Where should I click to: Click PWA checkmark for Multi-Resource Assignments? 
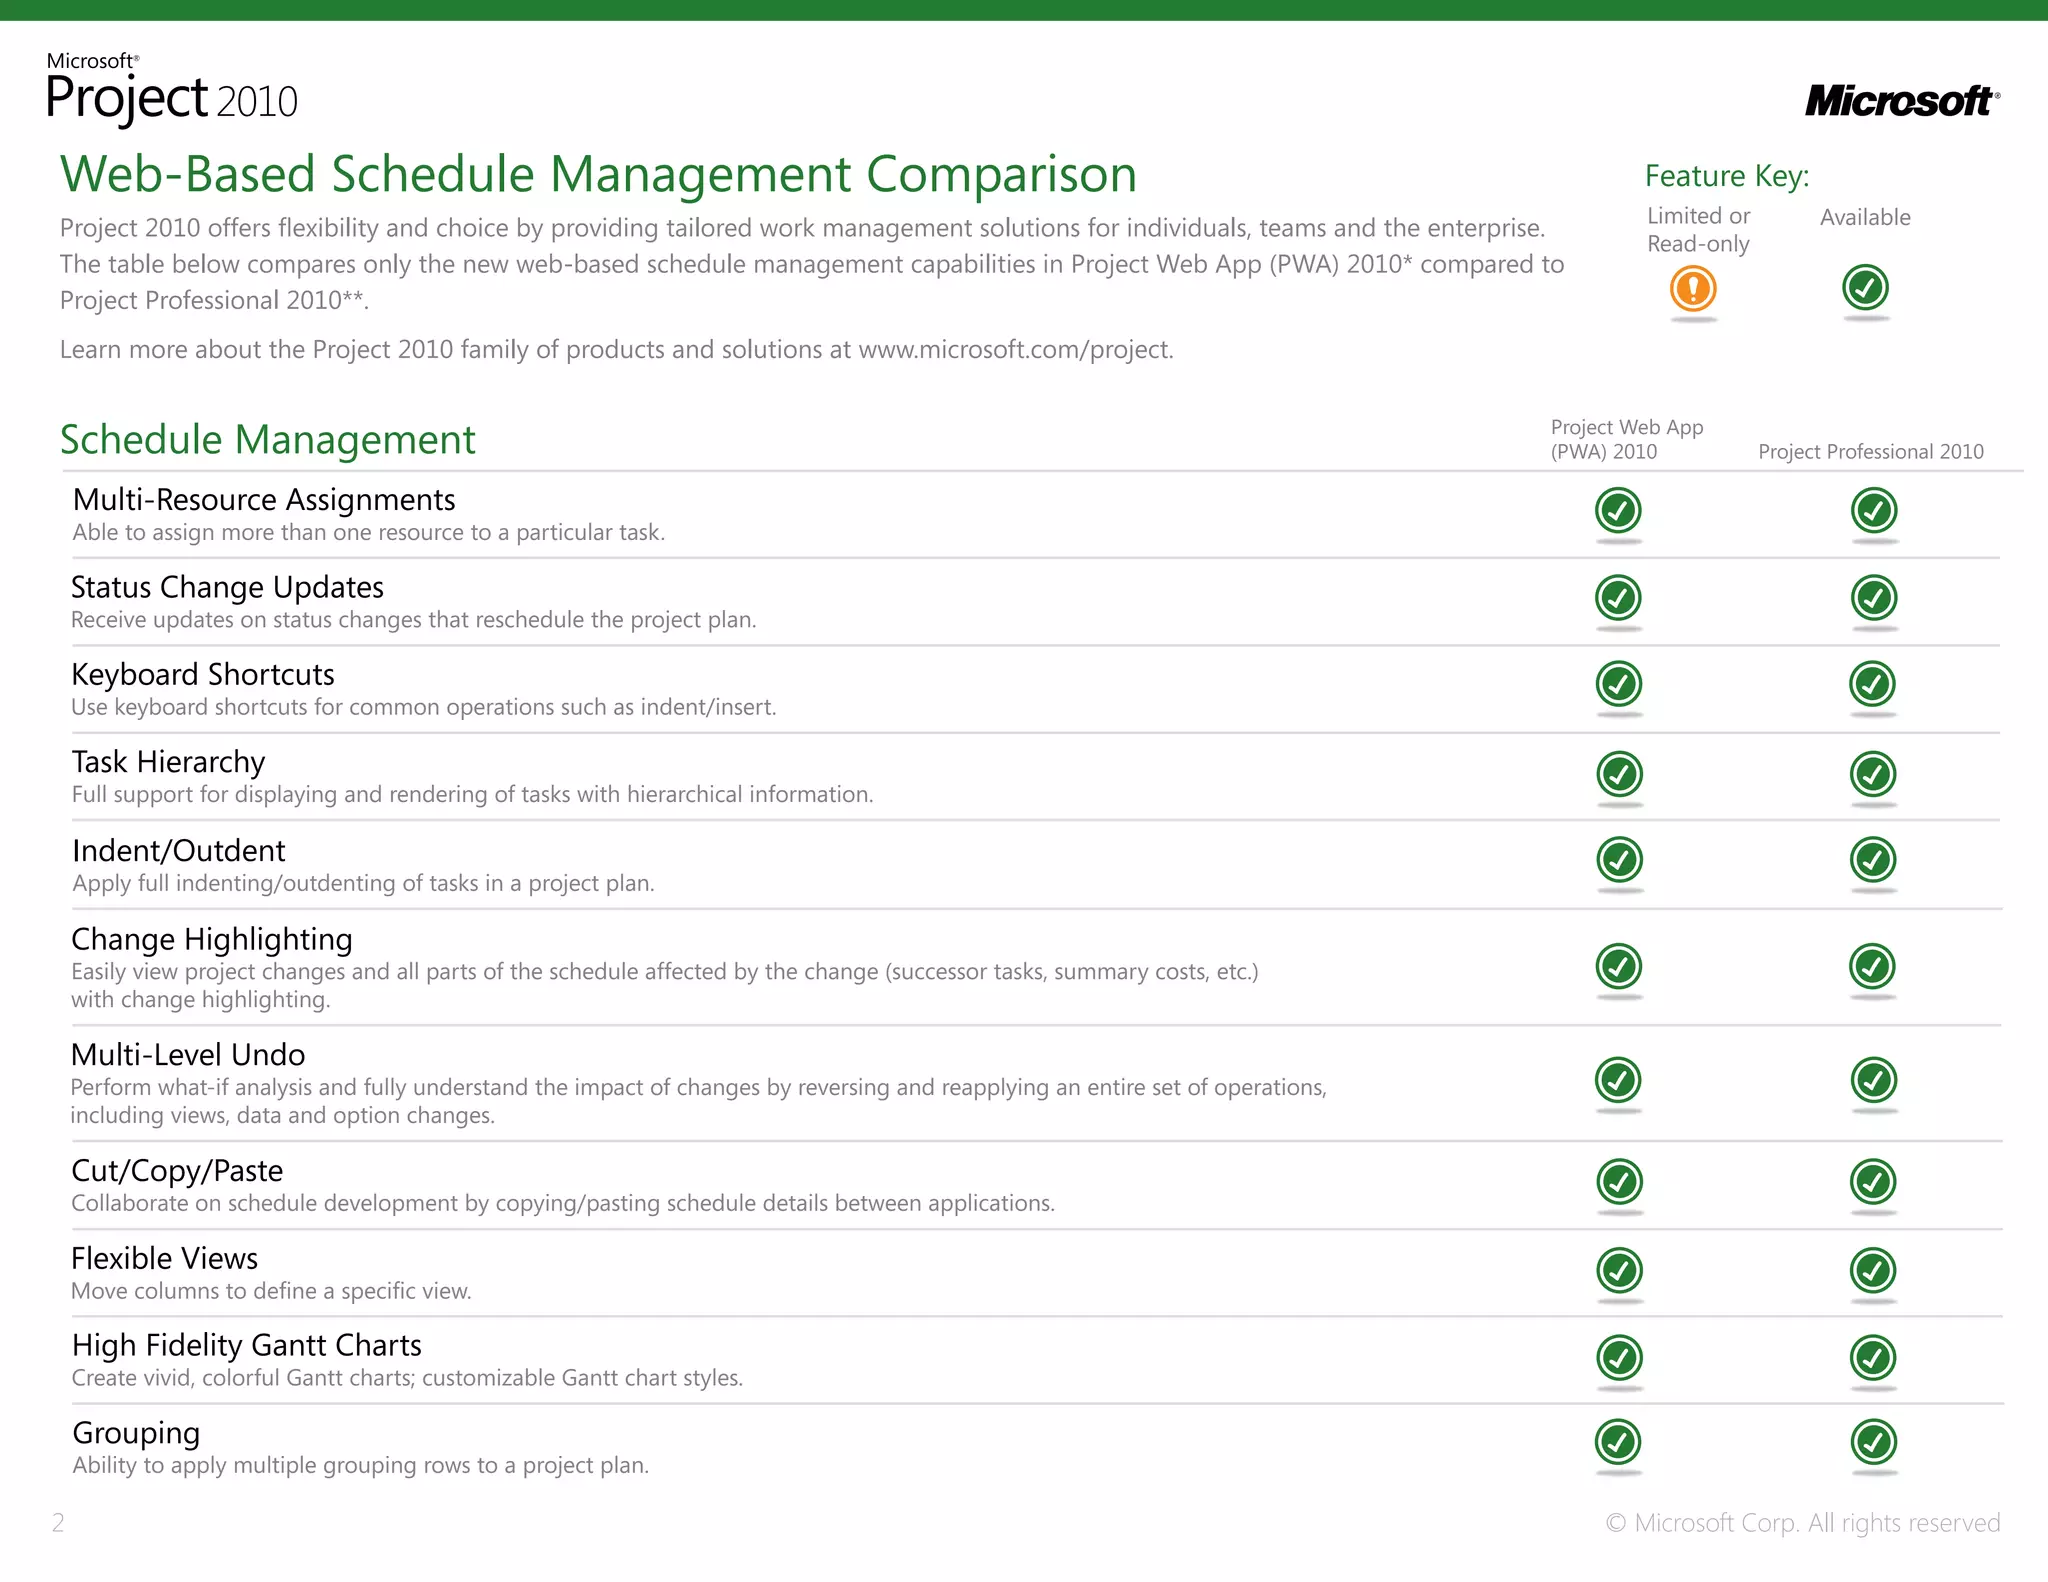pyautogui.click(x=1618, y=511)
